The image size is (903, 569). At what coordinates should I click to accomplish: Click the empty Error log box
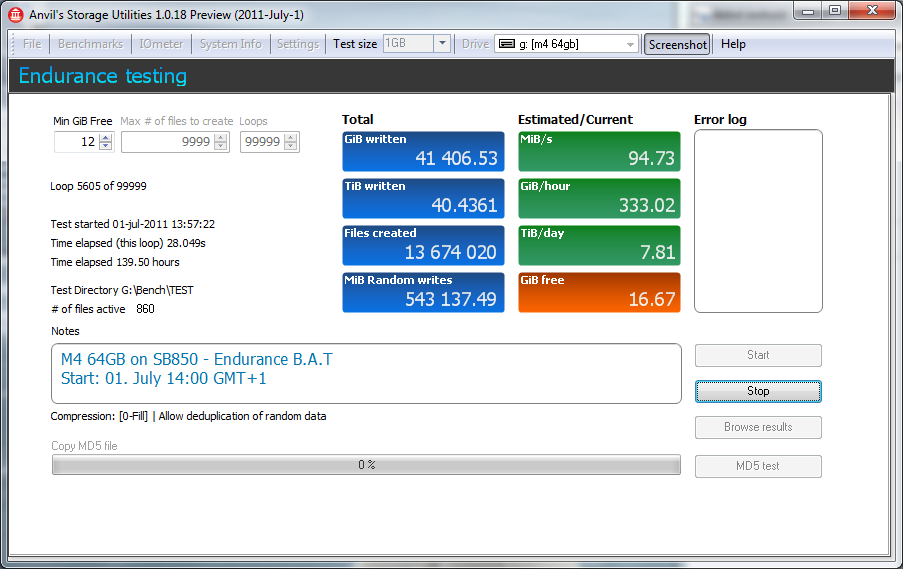click(x=758, y=221)
